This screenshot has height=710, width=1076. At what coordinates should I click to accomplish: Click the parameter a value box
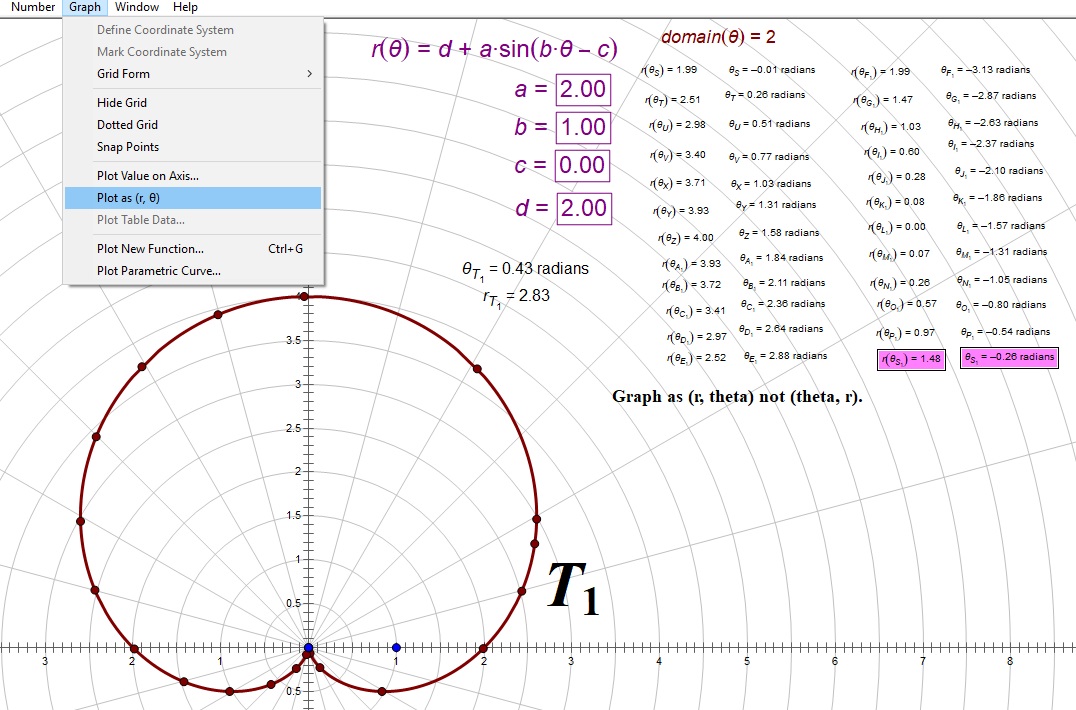click(582, 89)
